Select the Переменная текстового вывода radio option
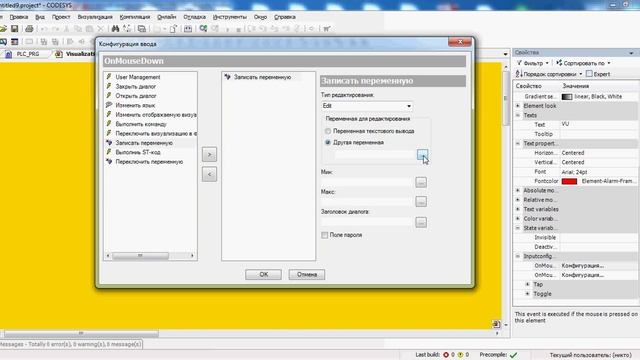The width and height of the screenshot is (640, 360). tap(328, 131)
